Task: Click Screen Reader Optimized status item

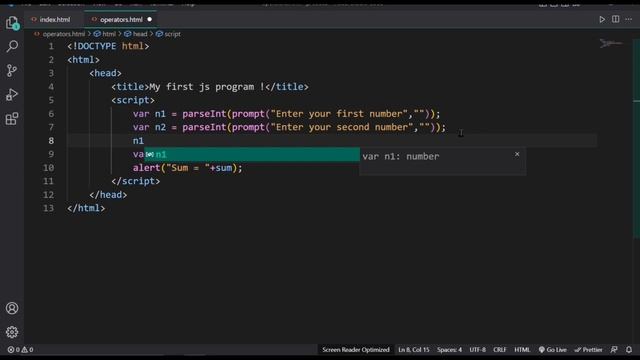Action: 356,350
